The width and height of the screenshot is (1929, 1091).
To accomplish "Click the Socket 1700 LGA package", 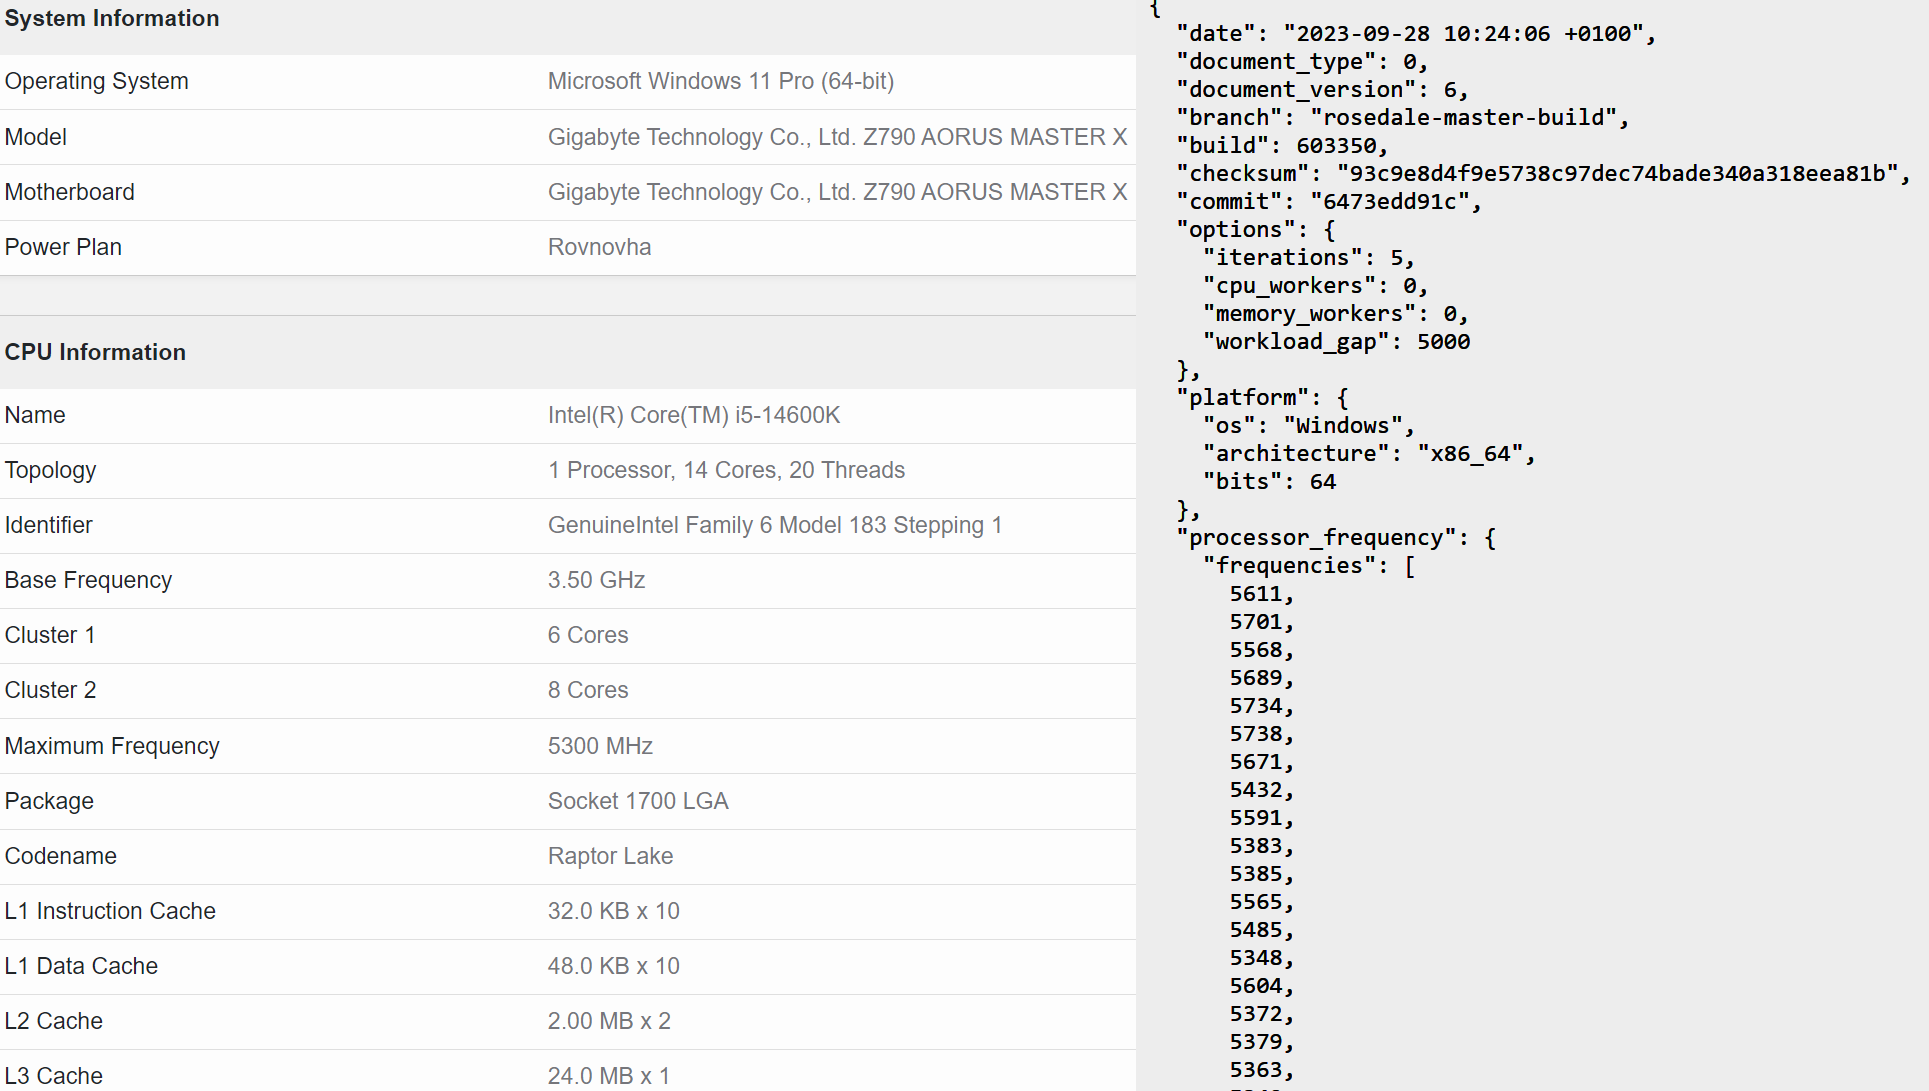I will pos(637,801).
